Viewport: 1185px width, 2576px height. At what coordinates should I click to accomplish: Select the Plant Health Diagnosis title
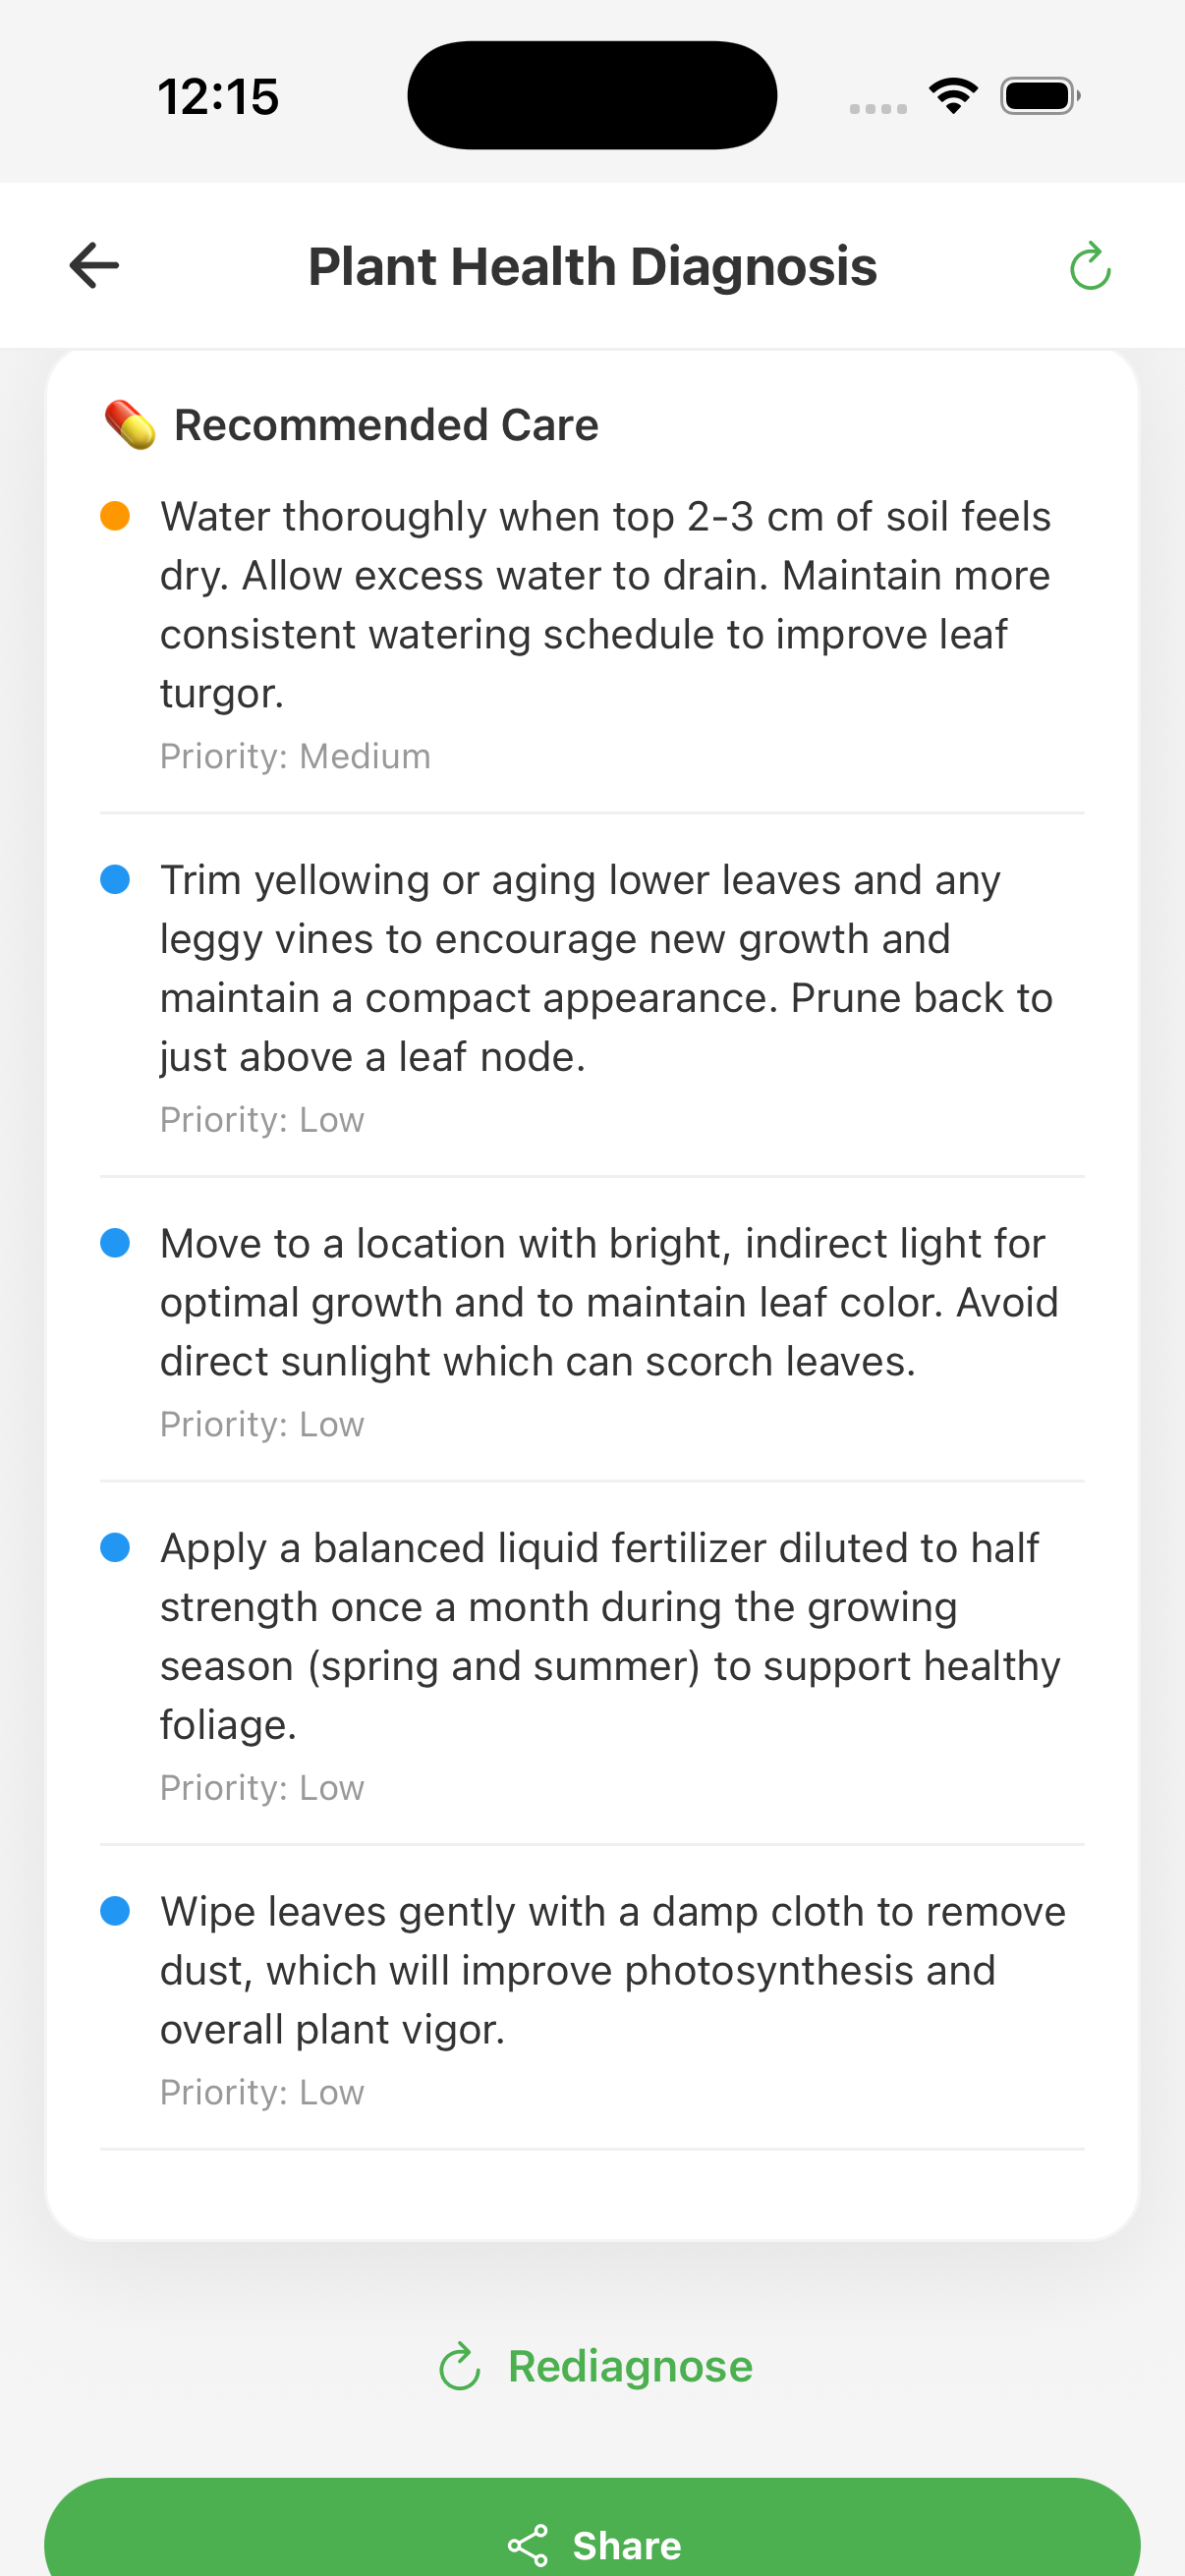click(x=592, y=266)
